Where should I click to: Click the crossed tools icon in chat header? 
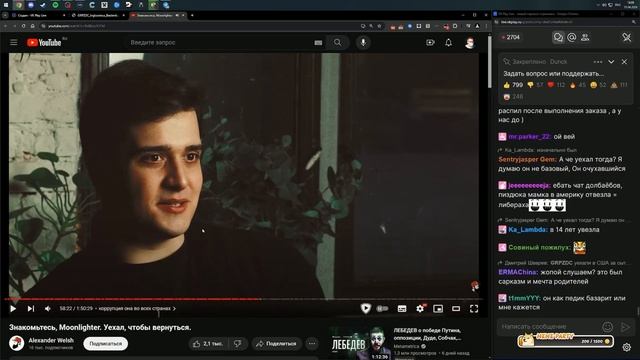coord(627,37)
